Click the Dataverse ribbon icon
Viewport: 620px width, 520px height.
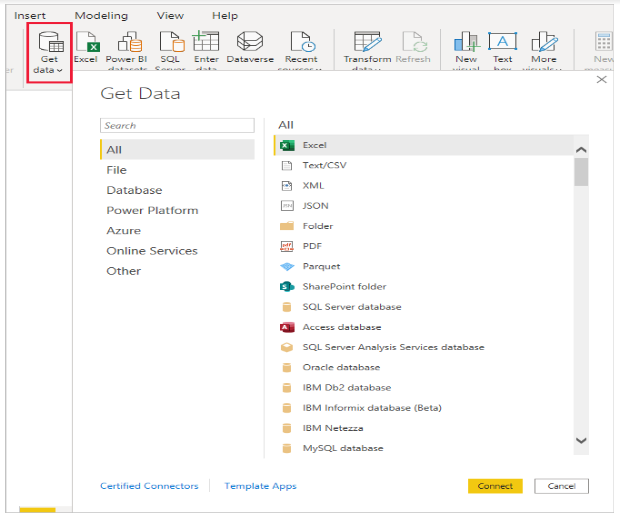[250, 42]
